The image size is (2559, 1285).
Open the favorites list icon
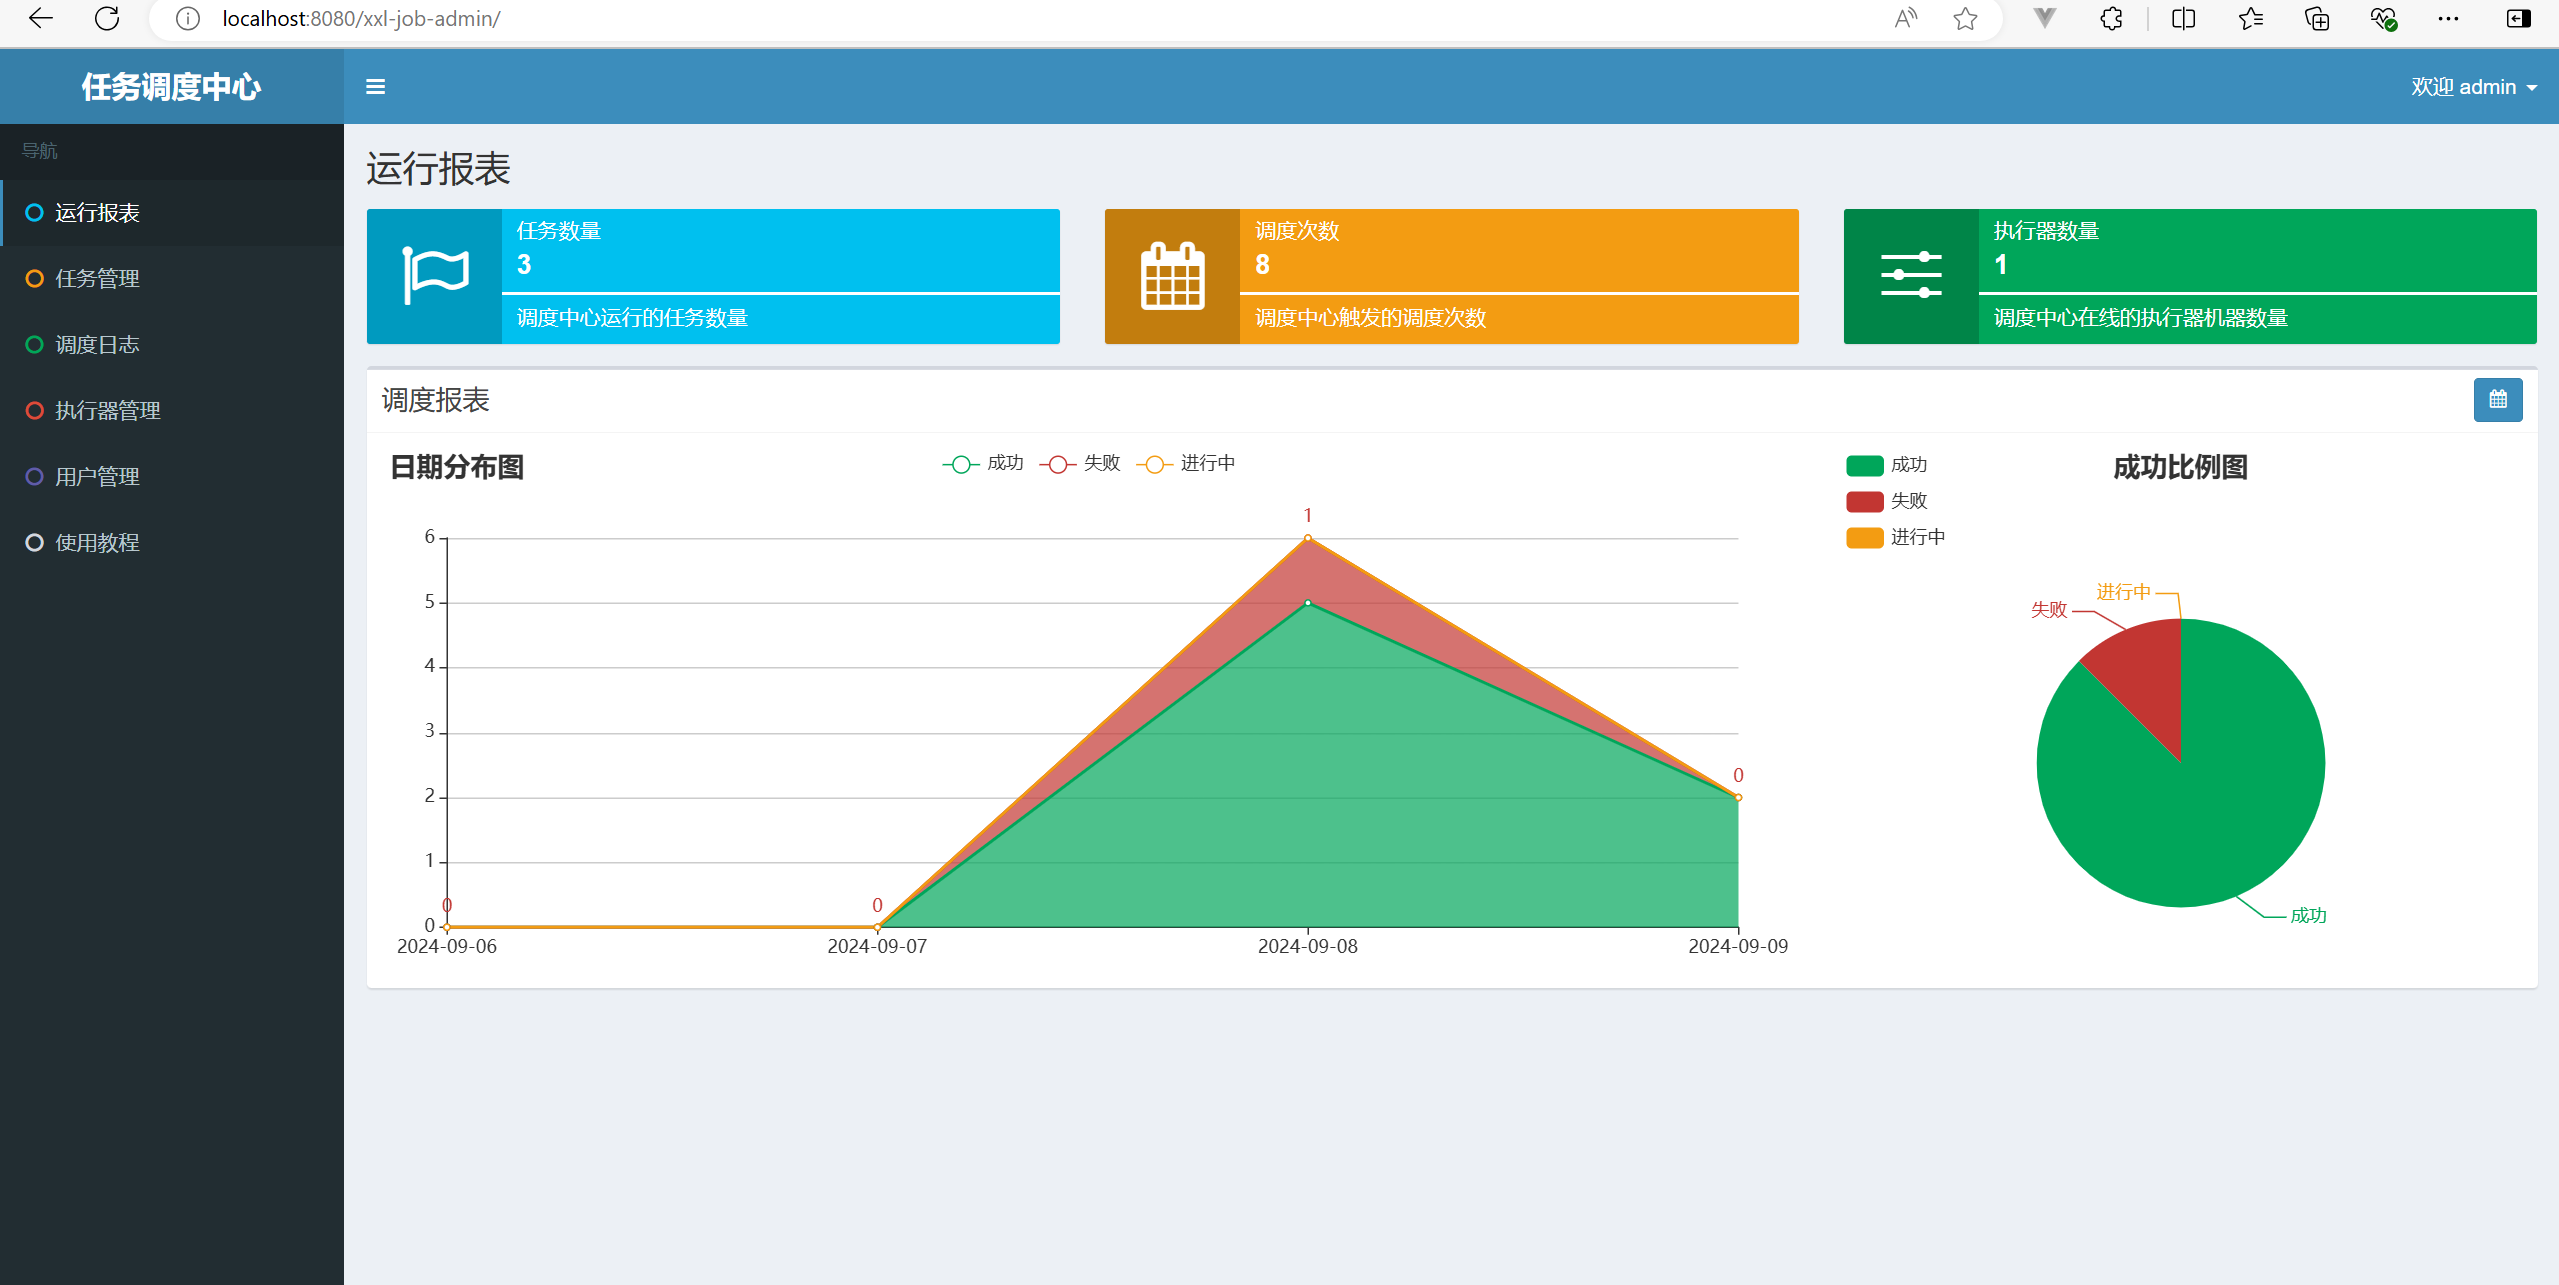click(x=2251, y=18)
